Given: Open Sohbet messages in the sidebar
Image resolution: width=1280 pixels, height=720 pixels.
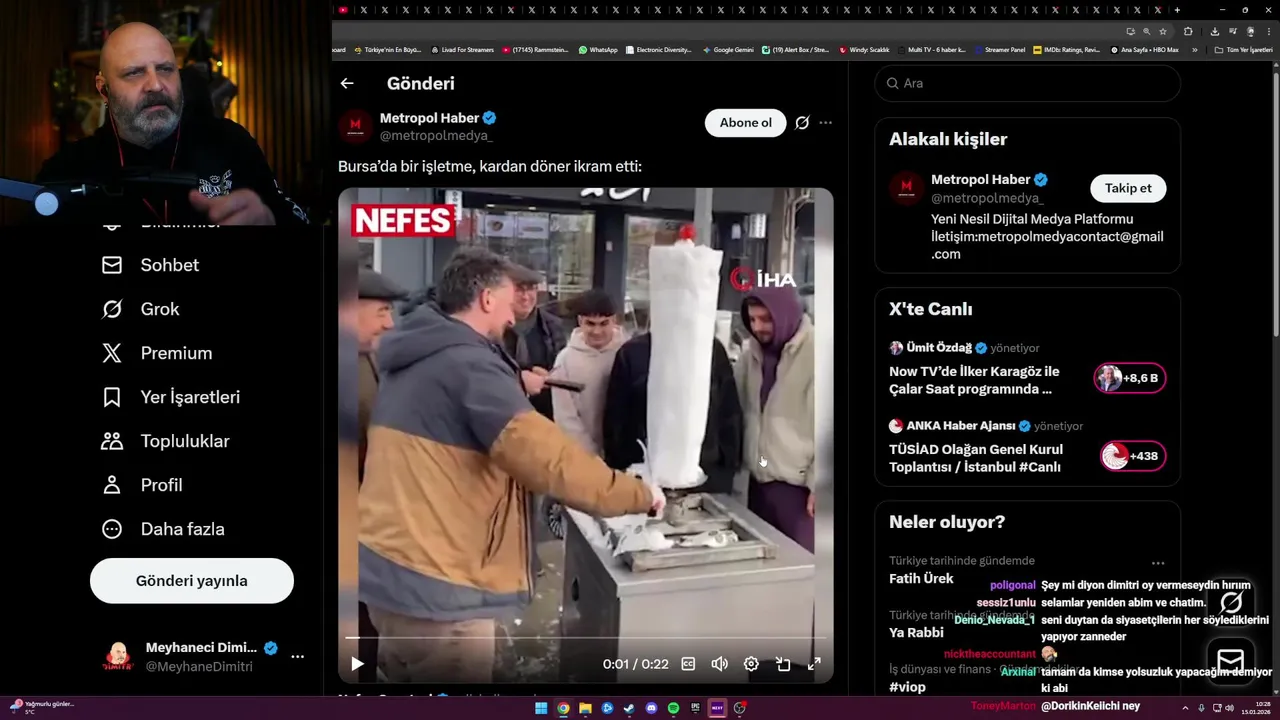Looking at the screenshot, I should (150, 265).
